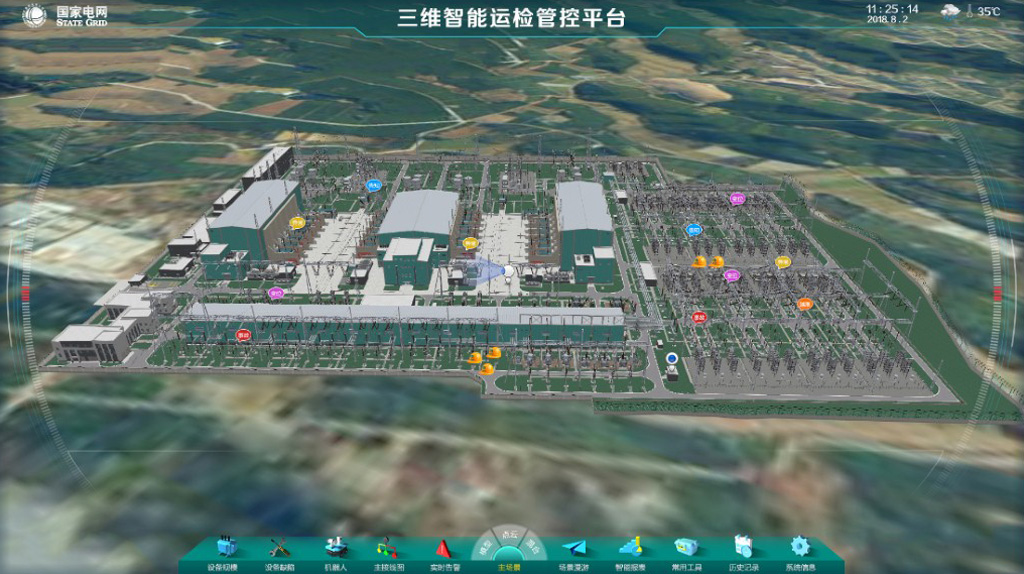1024x574 pixels.
Task: Click the weather icon beside 35℃
Action: click(950, 11)
